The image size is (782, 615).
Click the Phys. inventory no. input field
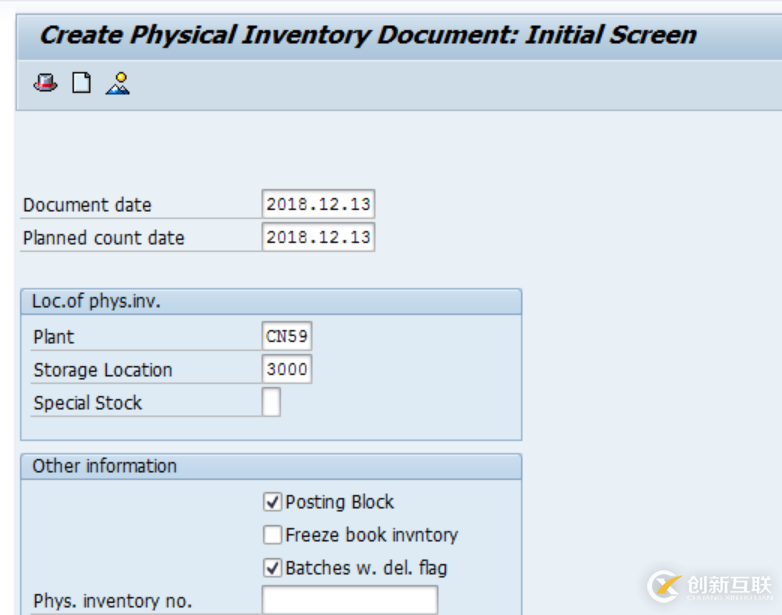click(350, 600)
